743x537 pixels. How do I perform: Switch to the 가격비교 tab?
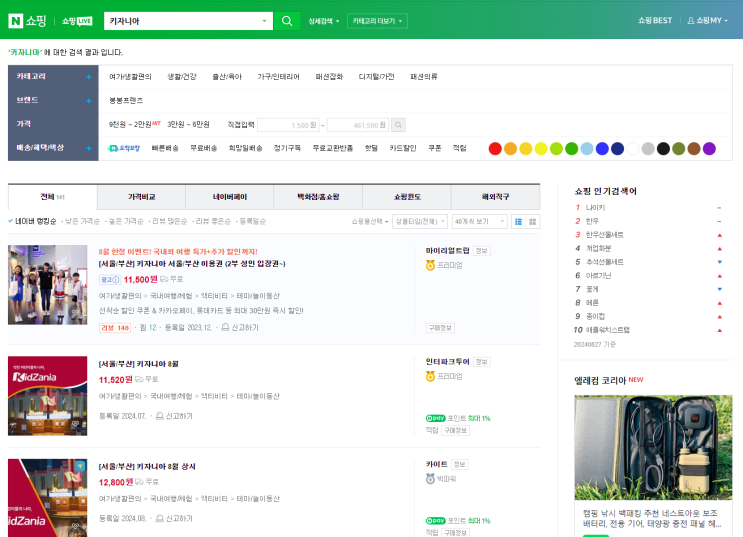click(141, 197)
